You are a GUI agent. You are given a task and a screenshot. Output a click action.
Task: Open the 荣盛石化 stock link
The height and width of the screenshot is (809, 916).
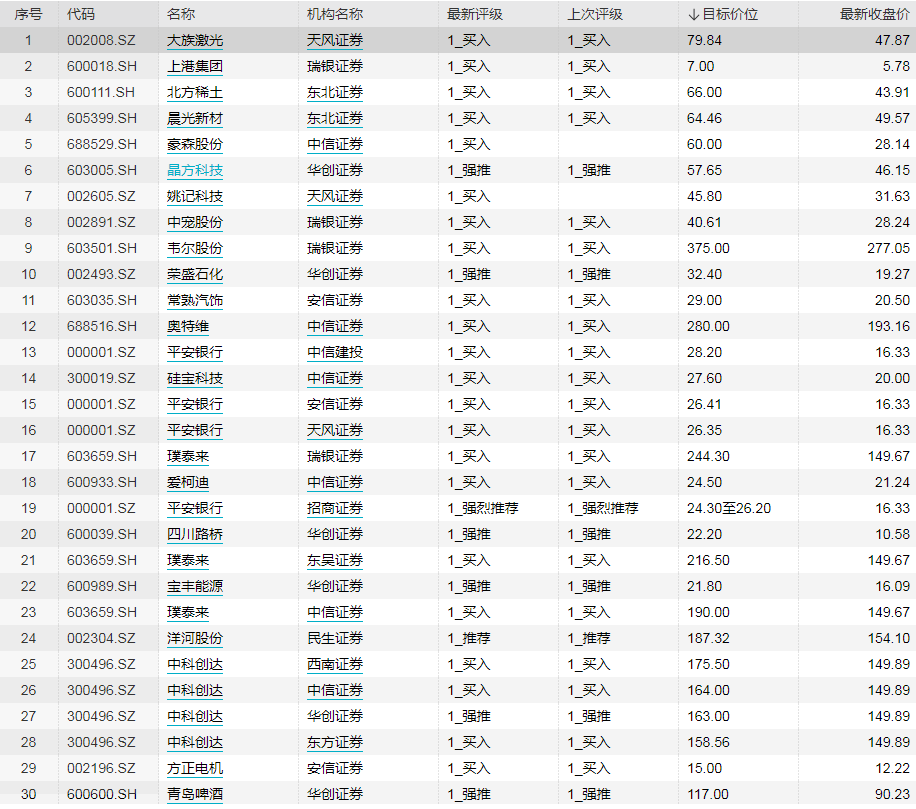pos(195,275)
